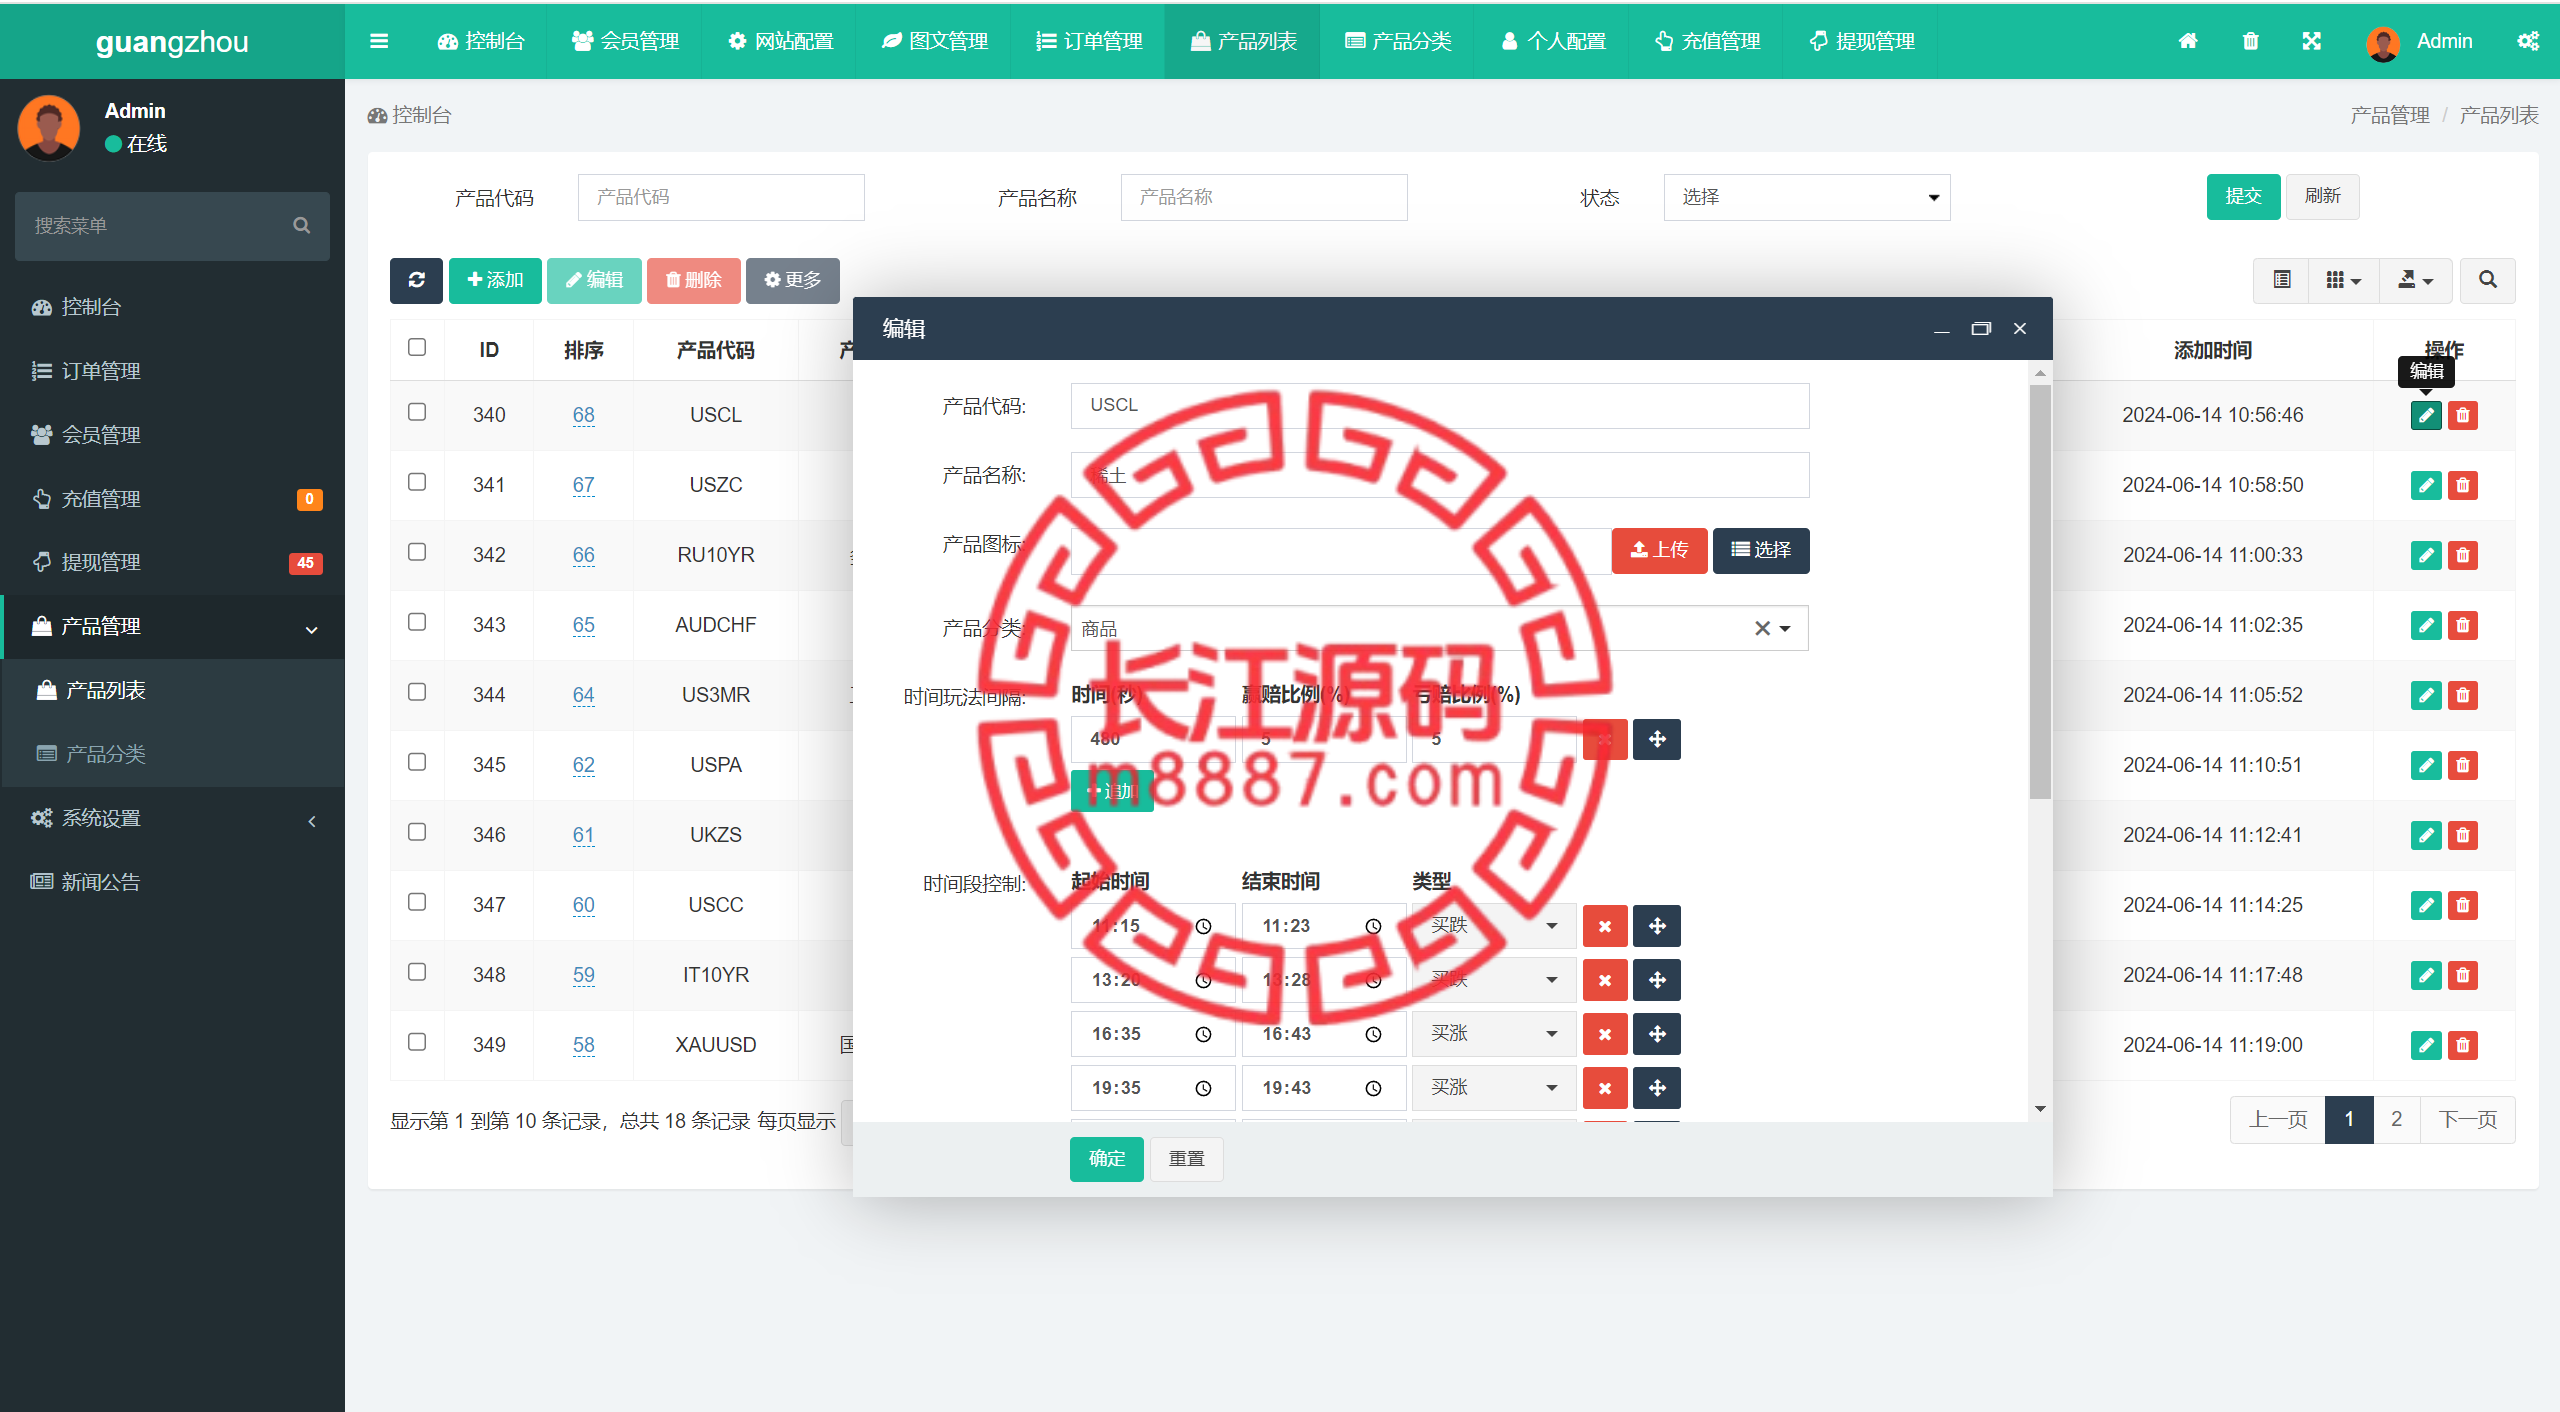This screenshot has width=2560, height=1412.
Task: Open the home icon in top bar
Action: point(2188,41)
